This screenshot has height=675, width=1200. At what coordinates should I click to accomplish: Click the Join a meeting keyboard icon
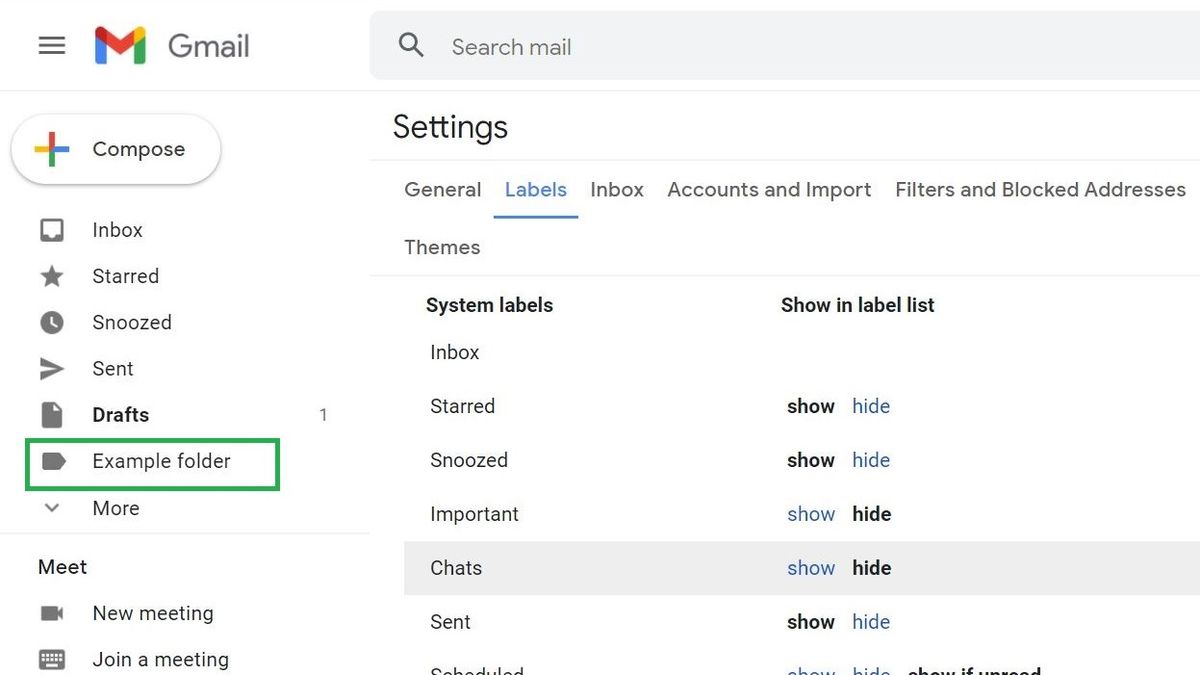click(x=52, y=659)
